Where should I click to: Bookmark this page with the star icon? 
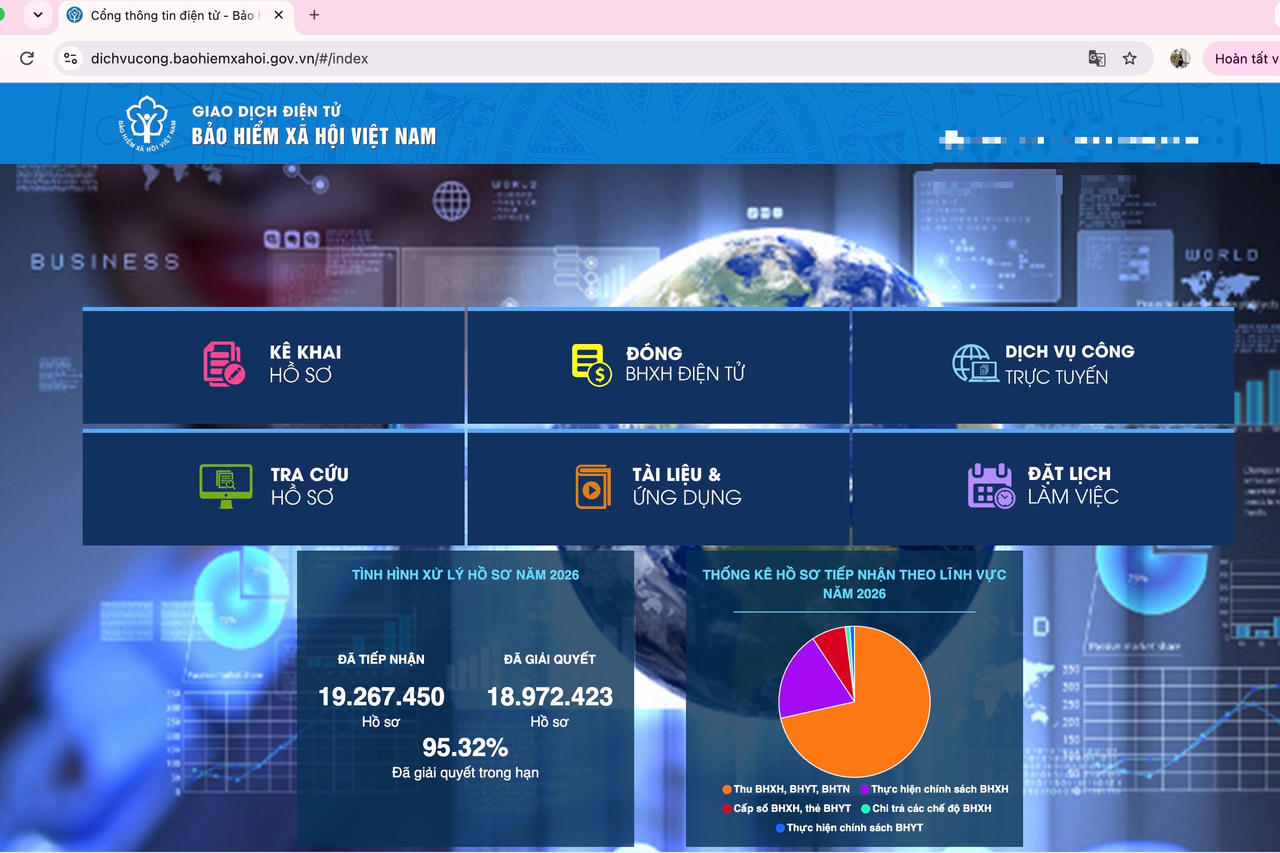(1129, 59)
